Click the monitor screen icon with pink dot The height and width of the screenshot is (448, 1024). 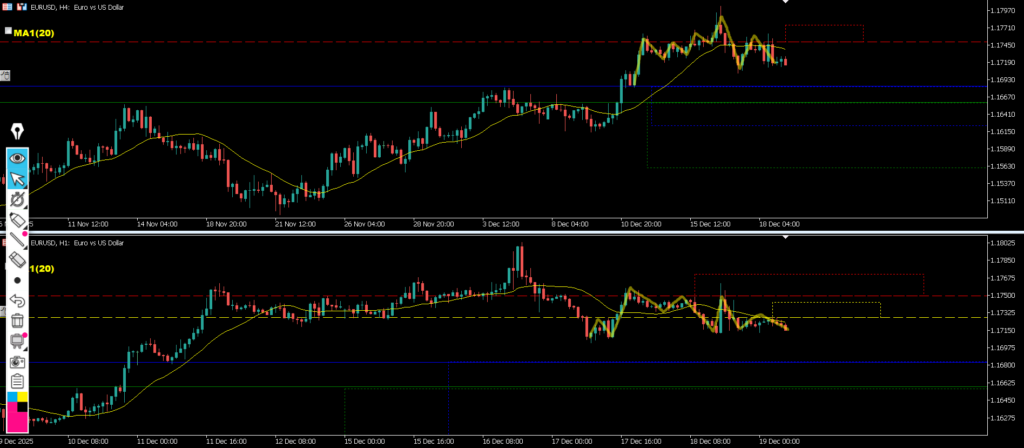pos(17,341)
